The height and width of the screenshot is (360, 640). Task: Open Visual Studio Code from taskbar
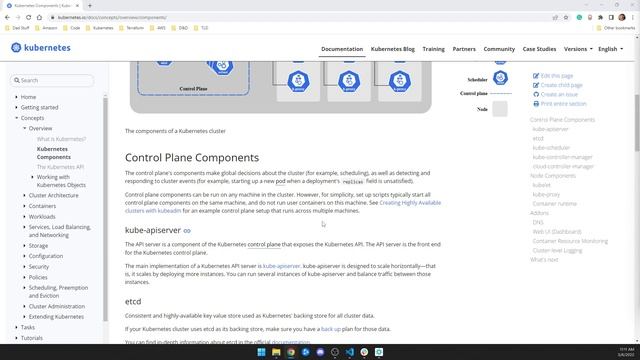[349, 352]
